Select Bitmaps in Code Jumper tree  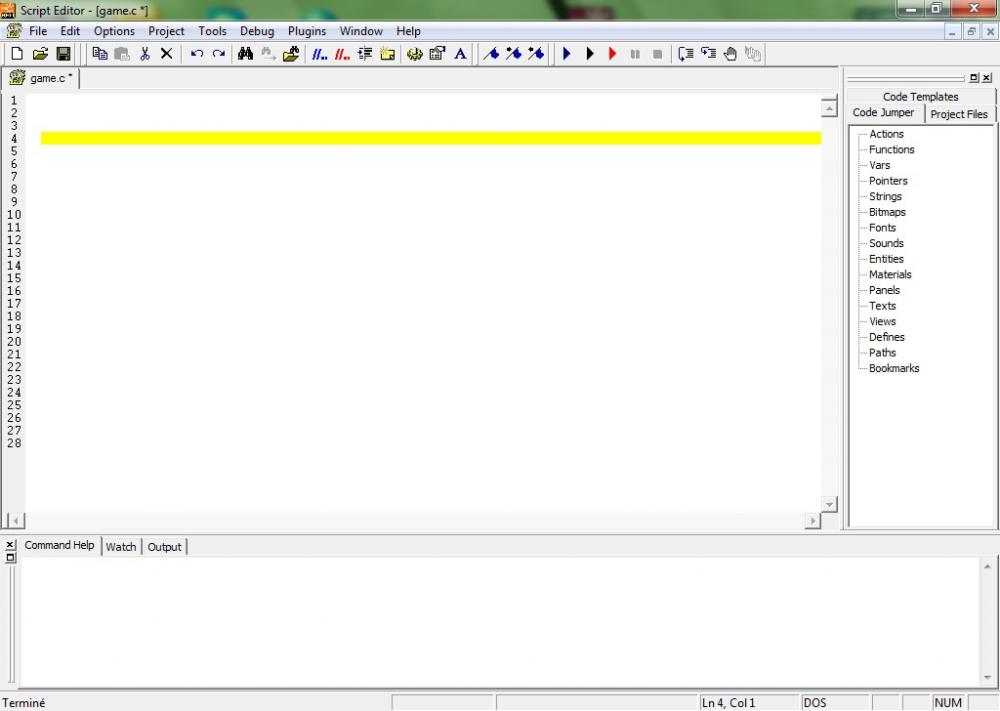887,212
